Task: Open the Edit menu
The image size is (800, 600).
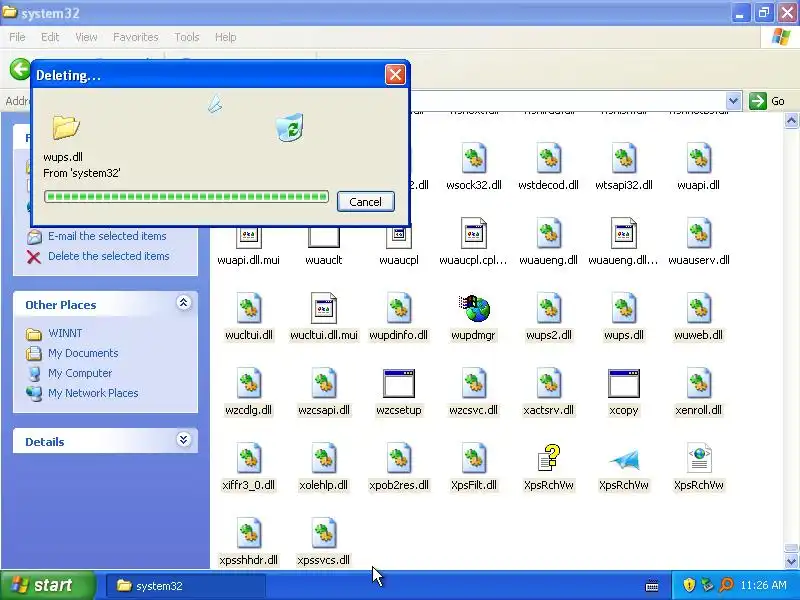Action: (50, 37)
